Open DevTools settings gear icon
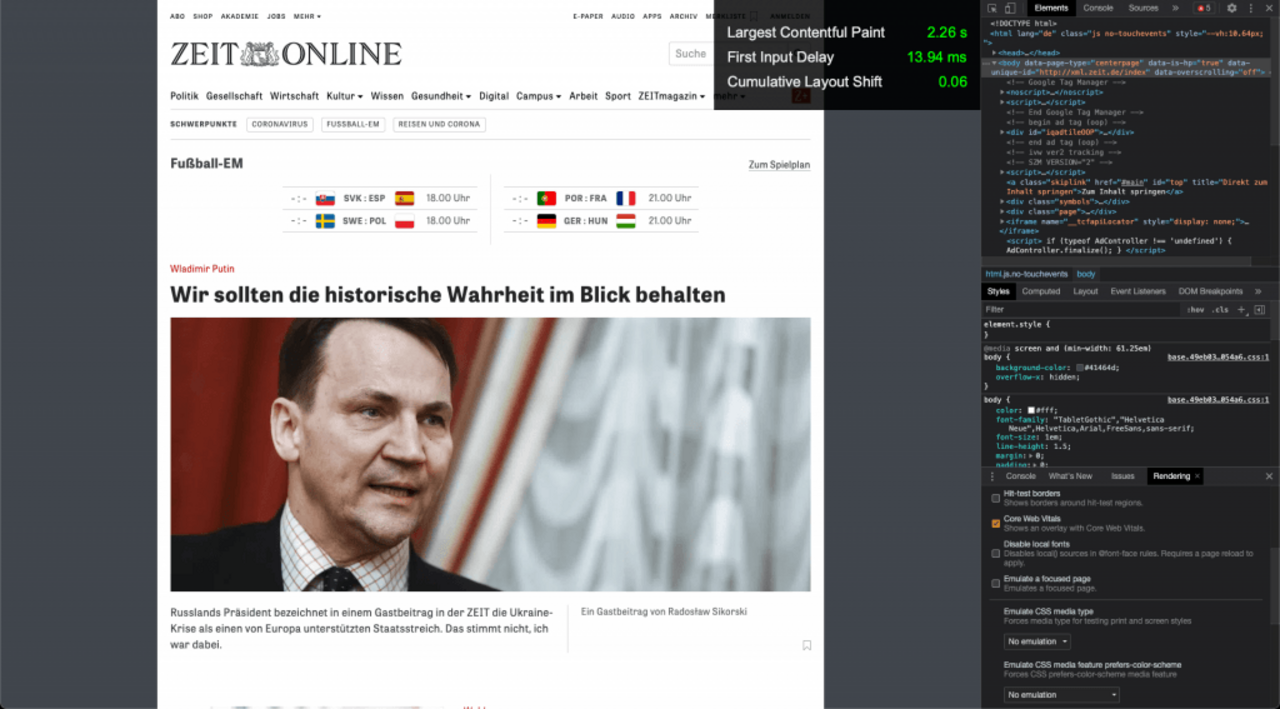This screenshot has width=1280, height=709. tap(1231, 8)
